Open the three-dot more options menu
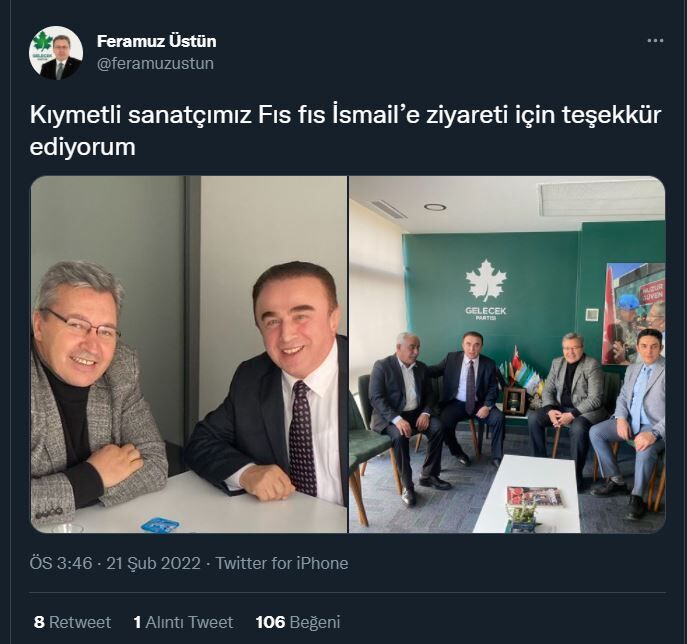This screenshot has height=644, width=687. tap(655, 41)
